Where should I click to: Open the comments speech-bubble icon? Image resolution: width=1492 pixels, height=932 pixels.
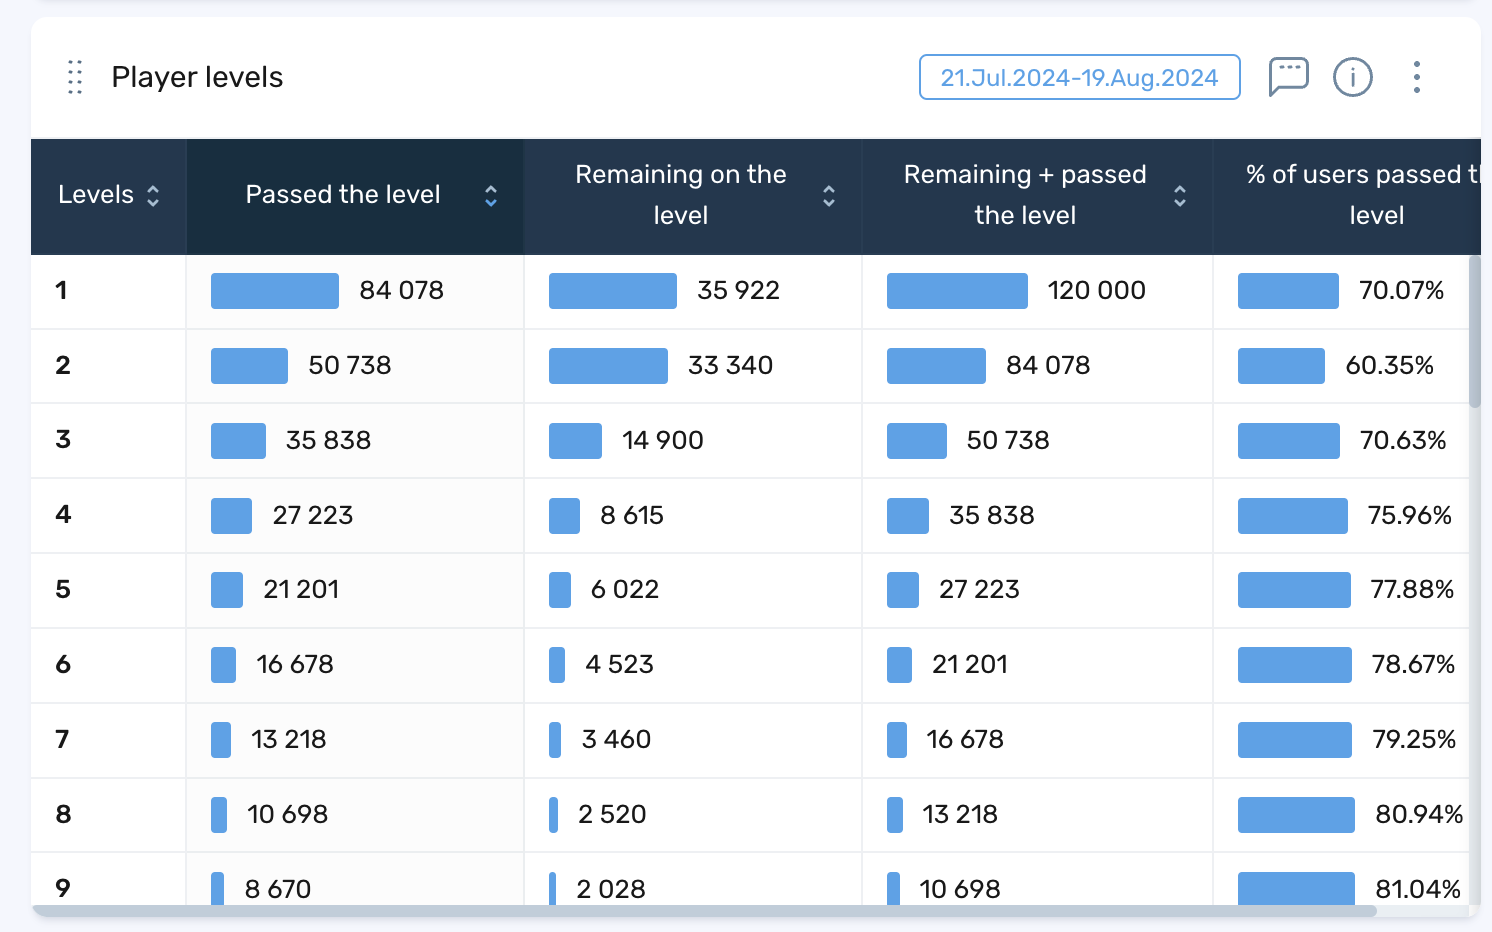pos(1288,76)
